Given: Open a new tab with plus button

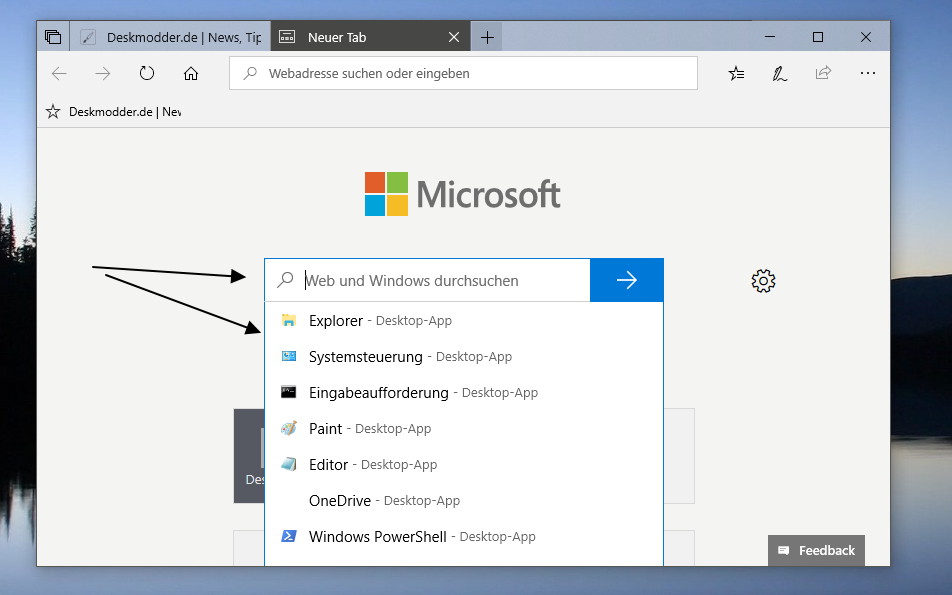Looking at the screenshot, I should [x=487, y=38].
